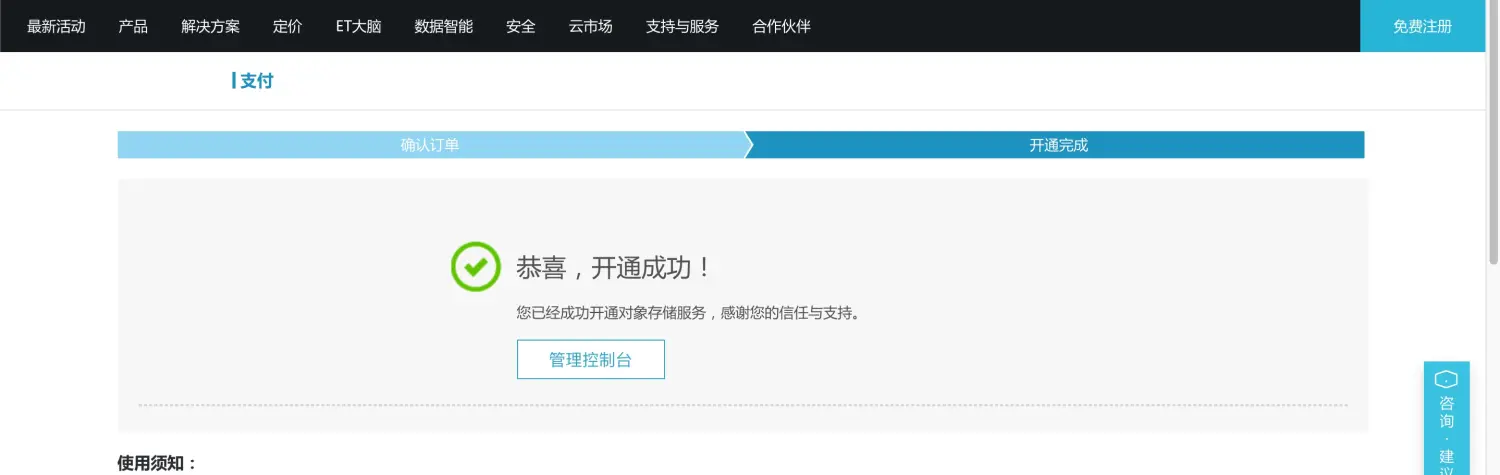The image size is (1500, 475).
Task: Visit the 云市场 link
Action: (x=590, y=27)
